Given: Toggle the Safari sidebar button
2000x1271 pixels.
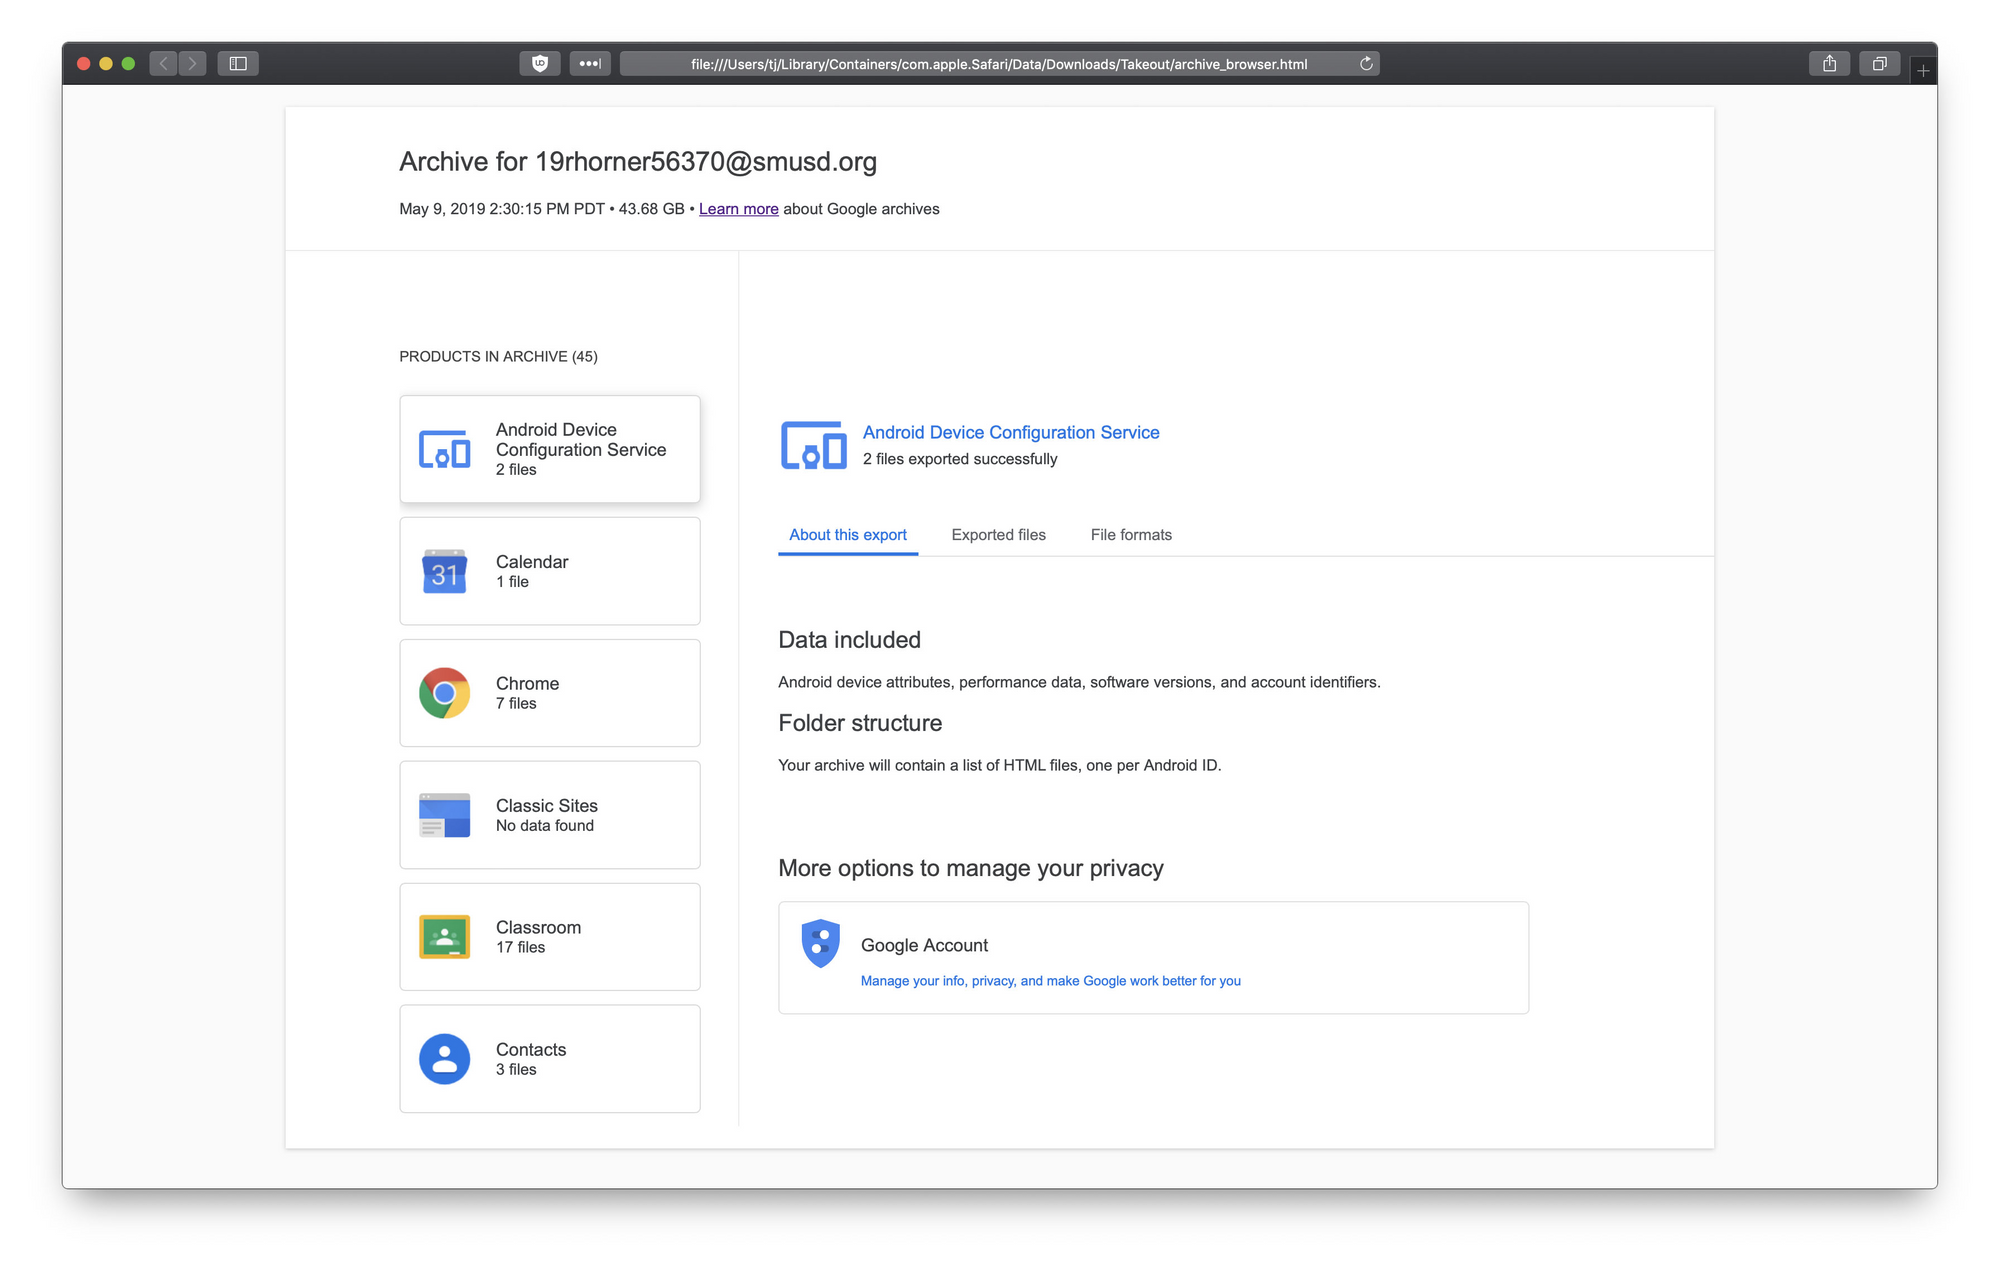Looking at the screenshot, I should [238, 64].
